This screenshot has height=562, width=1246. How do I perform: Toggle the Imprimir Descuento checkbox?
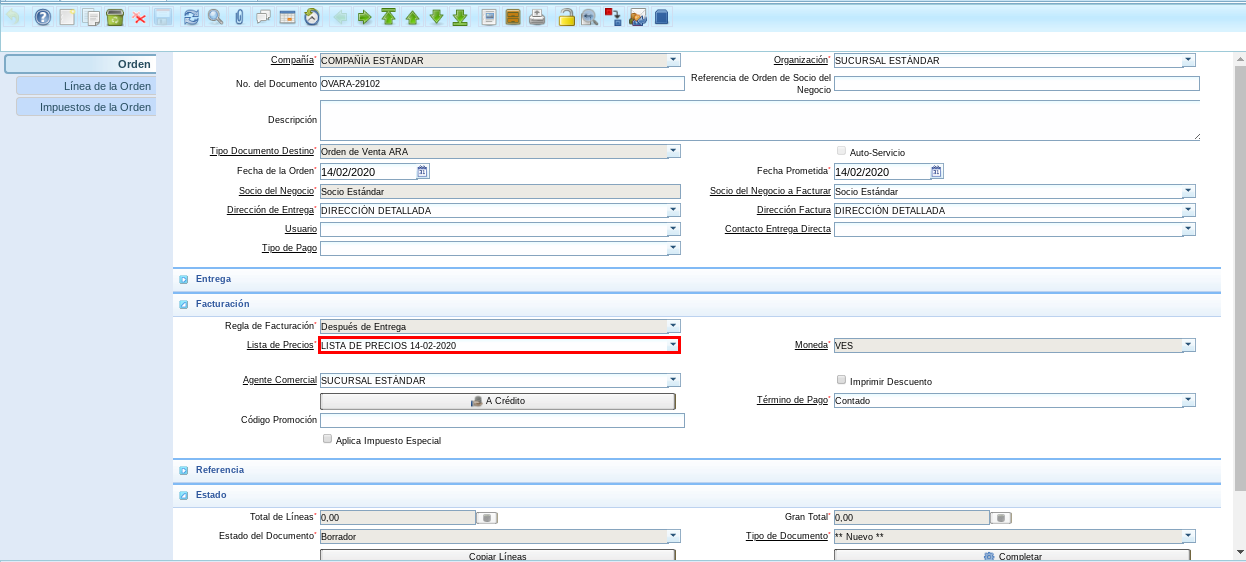click(841, 380)
